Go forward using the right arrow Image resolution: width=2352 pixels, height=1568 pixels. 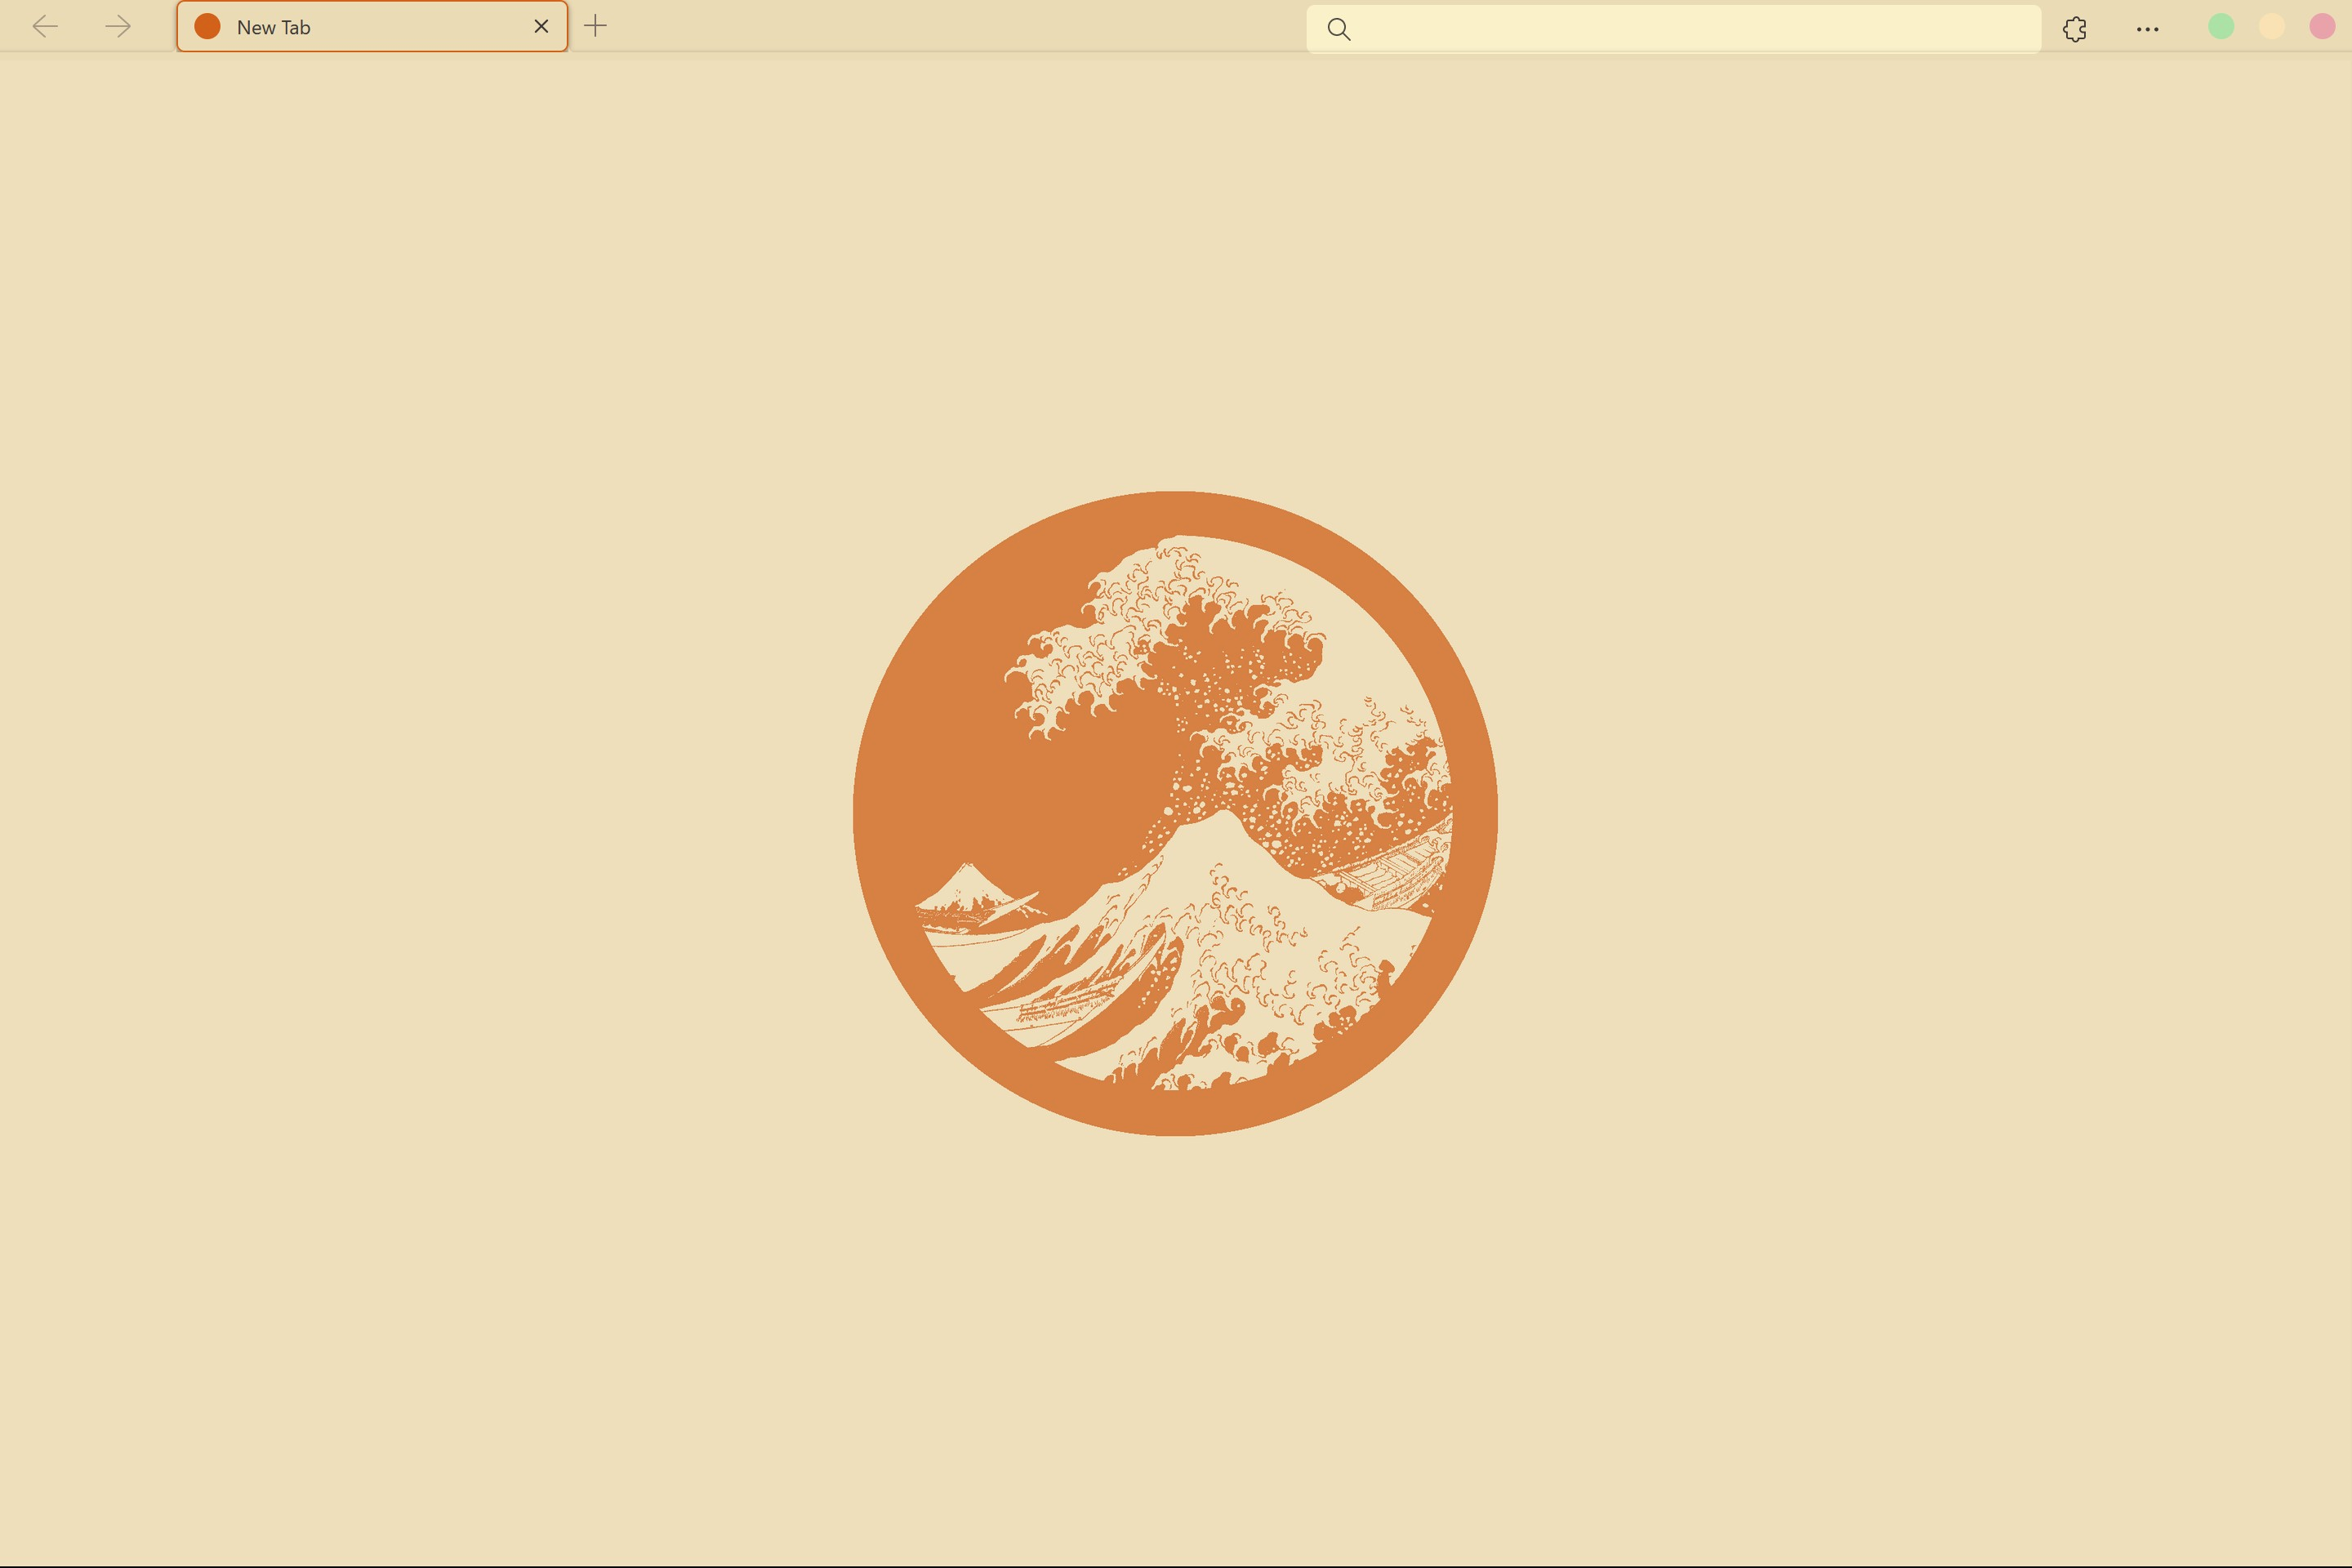click(118, 27)
